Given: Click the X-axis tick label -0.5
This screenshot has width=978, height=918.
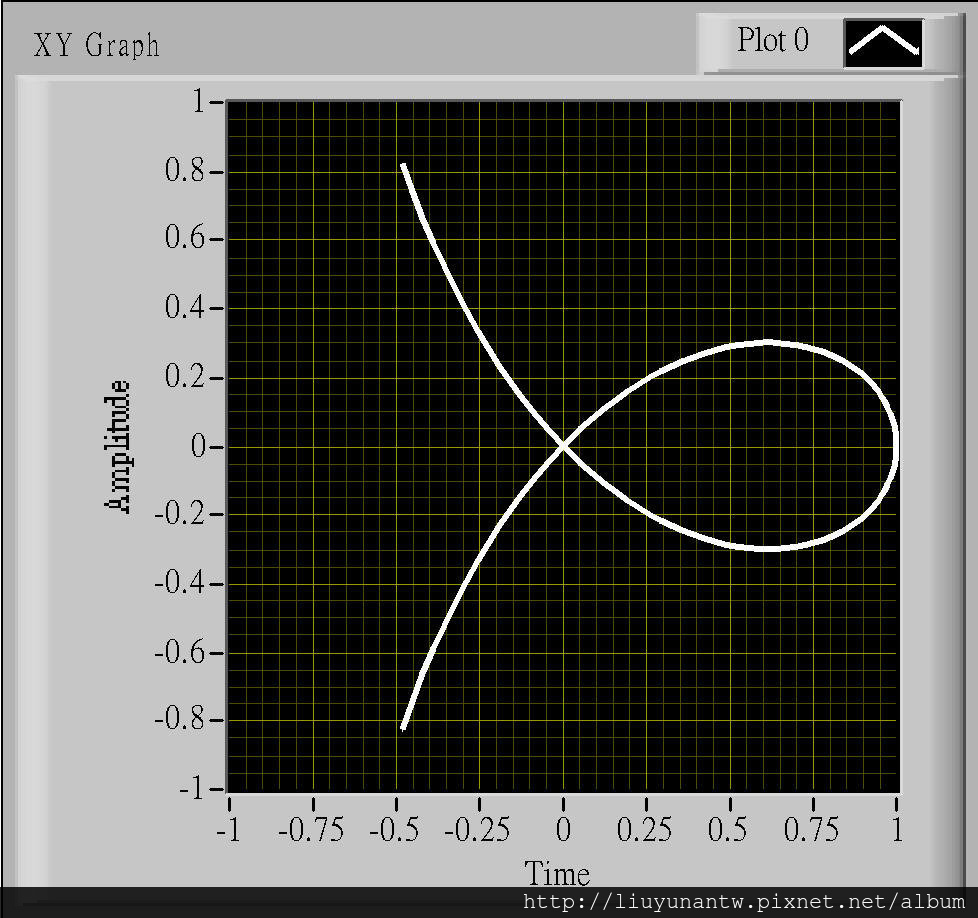Looking at the screenshot, I should tap(394, 829).
